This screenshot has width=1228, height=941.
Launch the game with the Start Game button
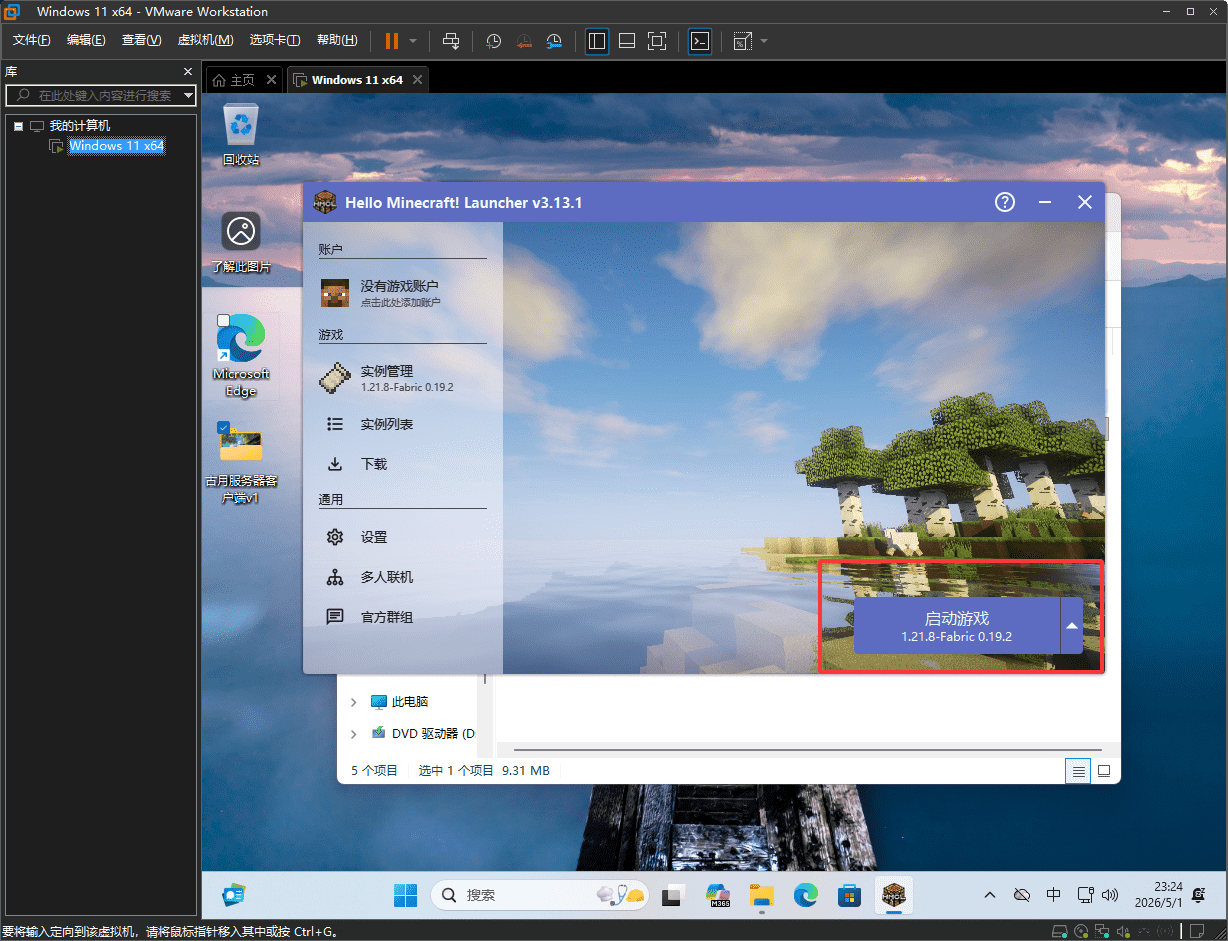(x=957, y=626)
